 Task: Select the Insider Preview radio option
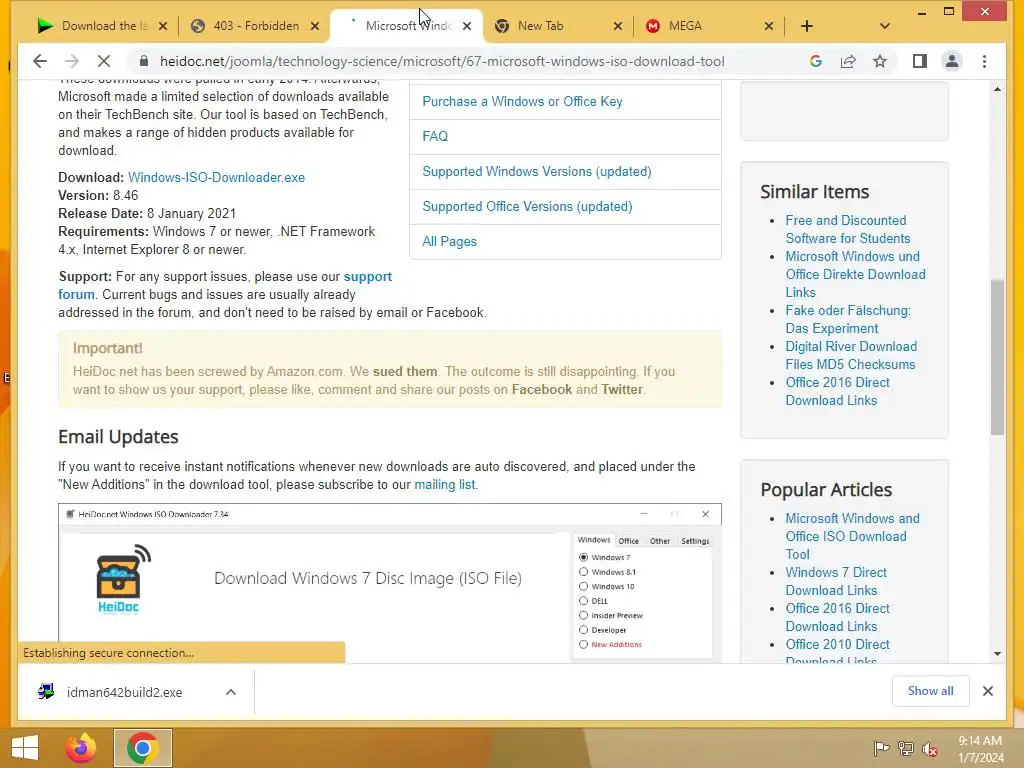point(583,615)
